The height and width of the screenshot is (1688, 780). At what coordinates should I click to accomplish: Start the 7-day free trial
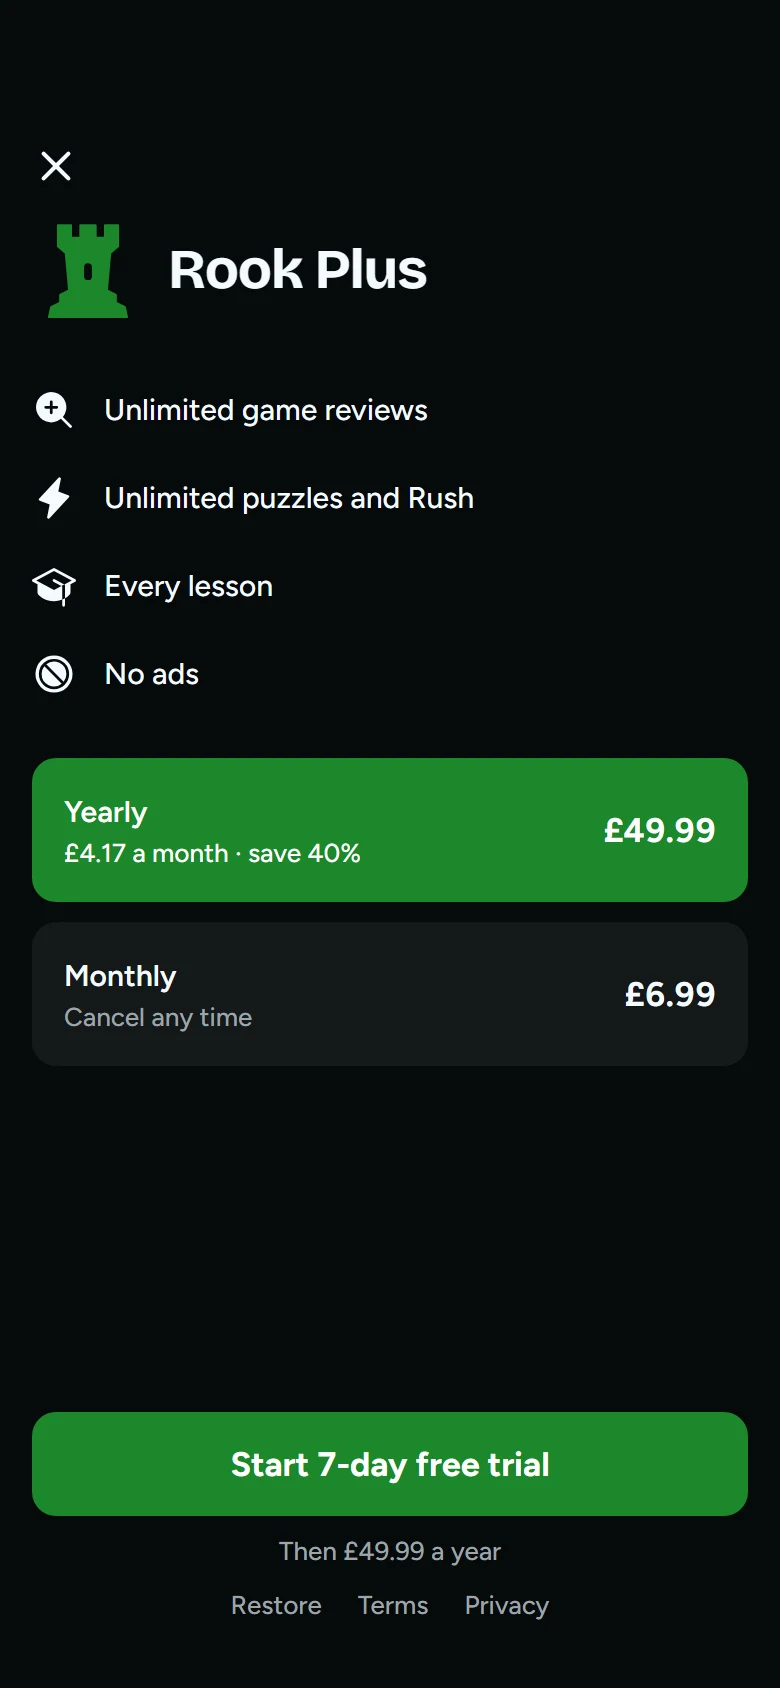click(390, 1464)
